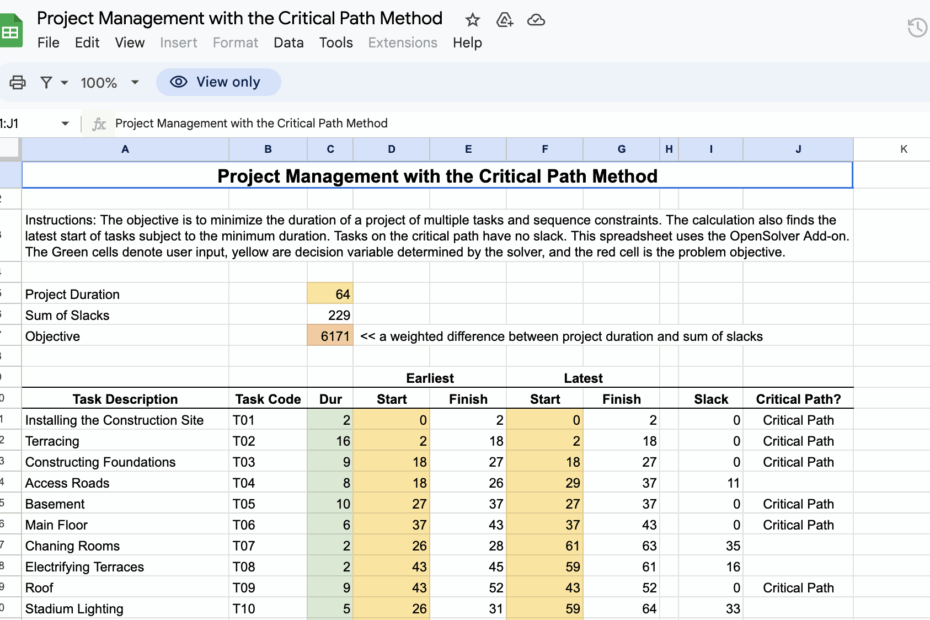
Task: Select column header J
Action: (797, 148)
